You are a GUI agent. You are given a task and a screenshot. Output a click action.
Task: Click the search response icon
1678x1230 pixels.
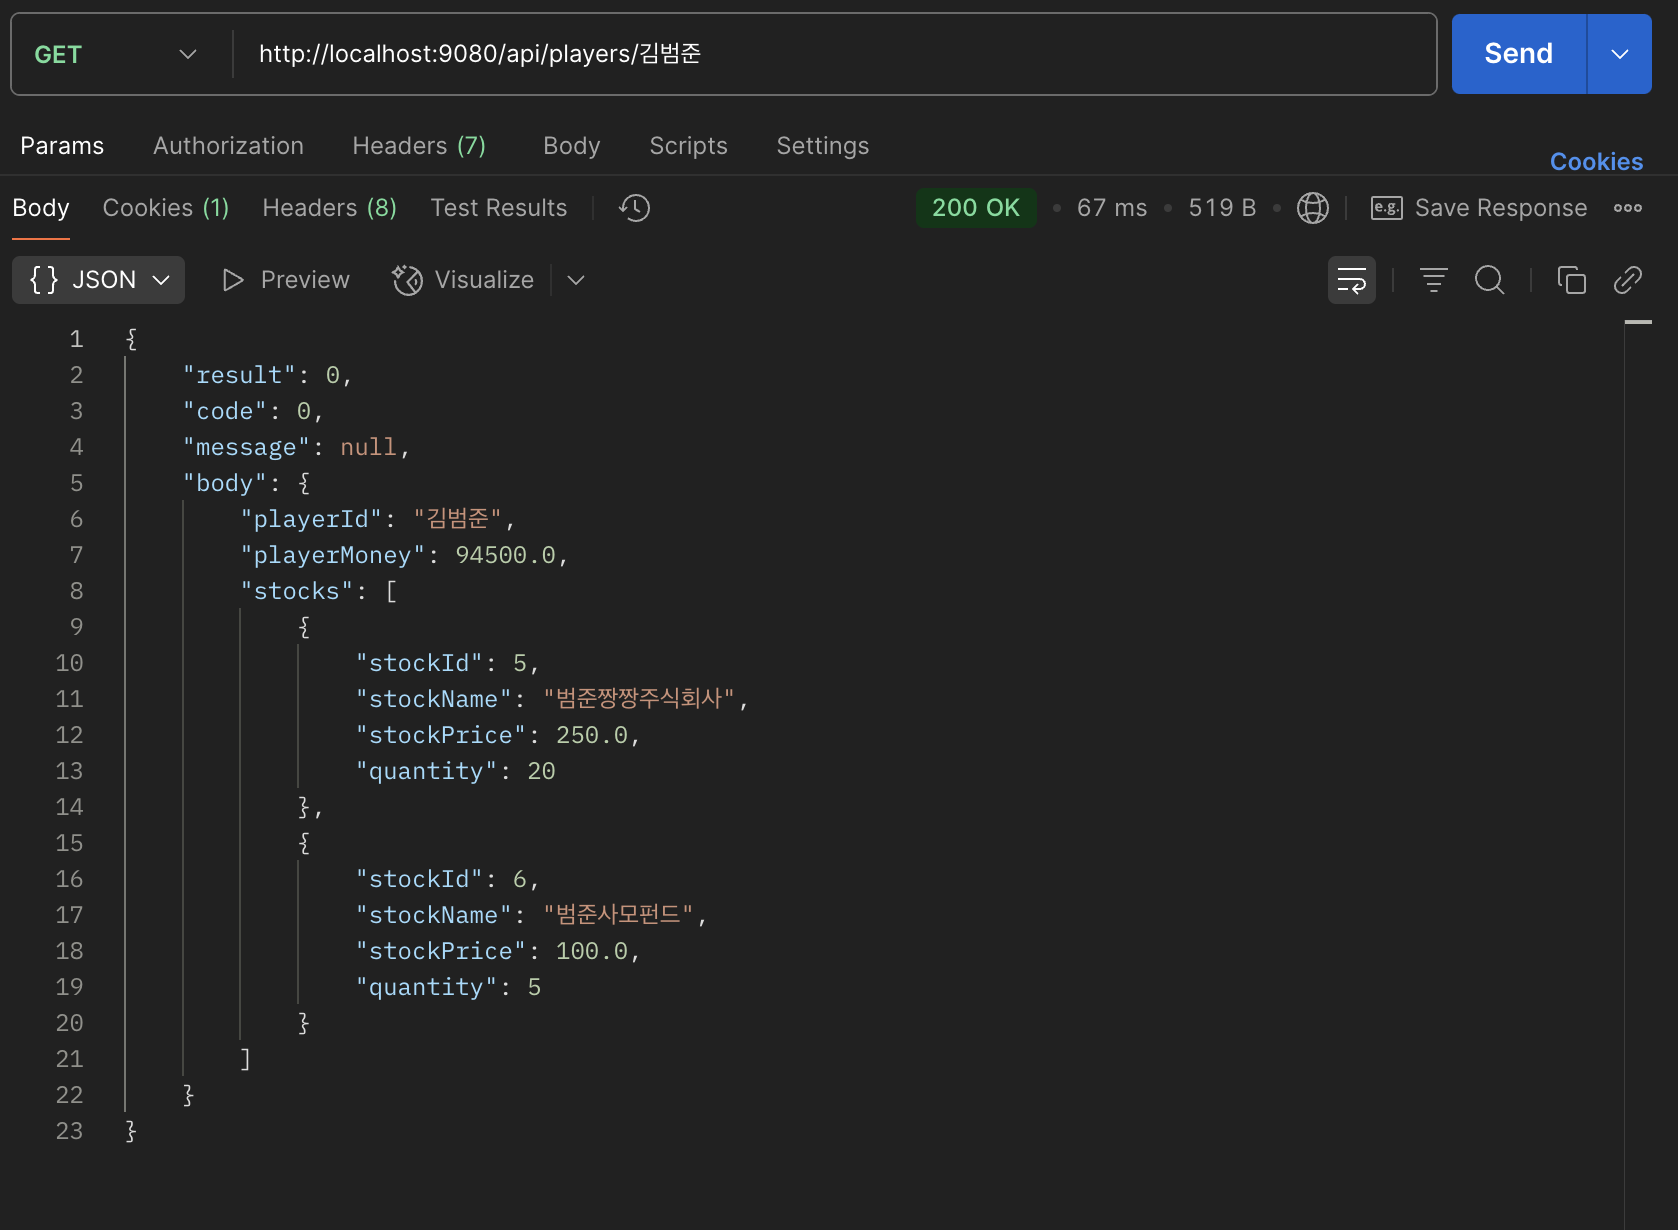pos(1490,280)
